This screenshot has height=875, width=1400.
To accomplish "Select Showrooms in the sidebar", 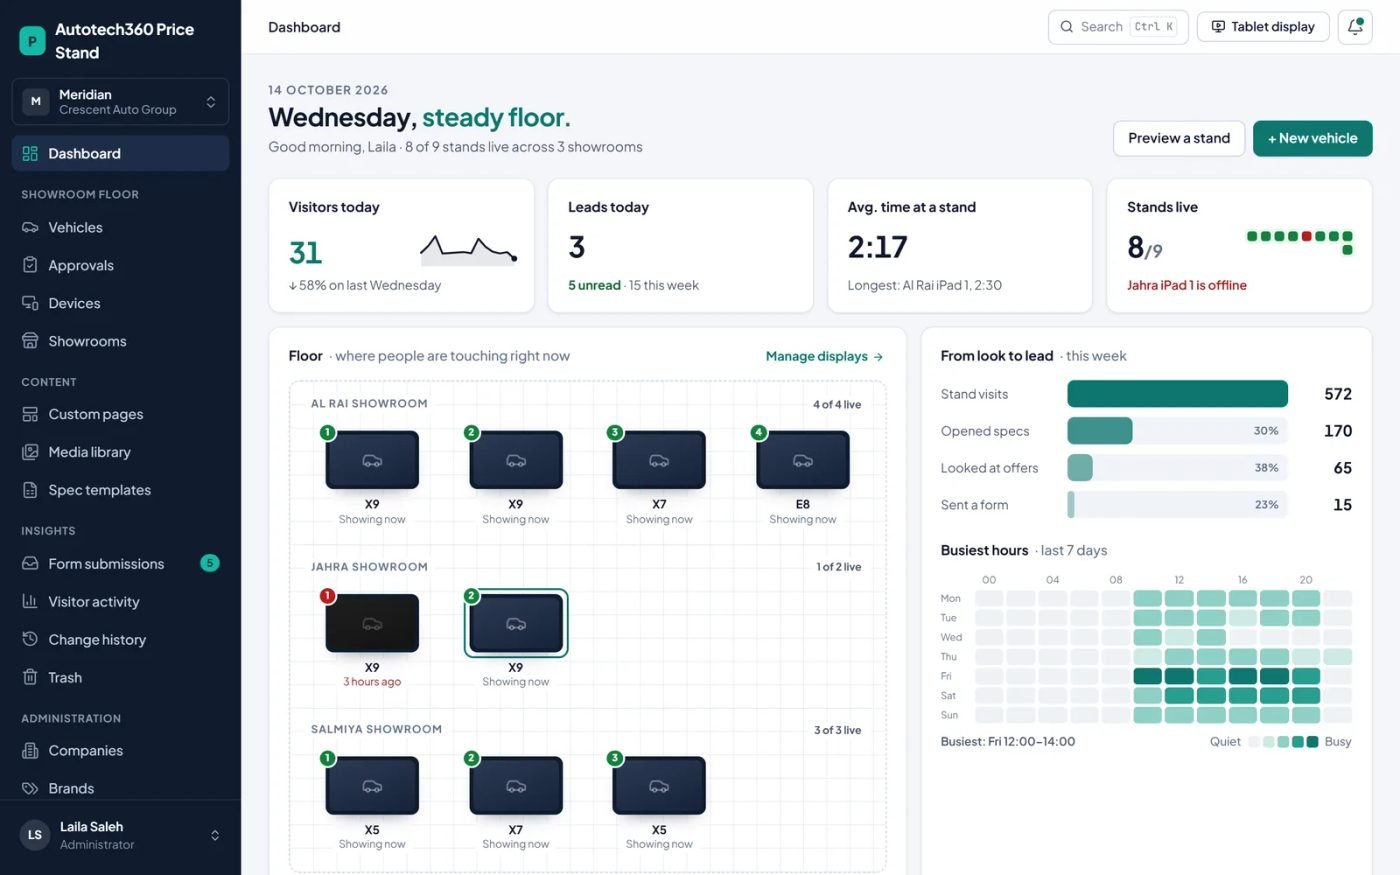I will [120, 341].
